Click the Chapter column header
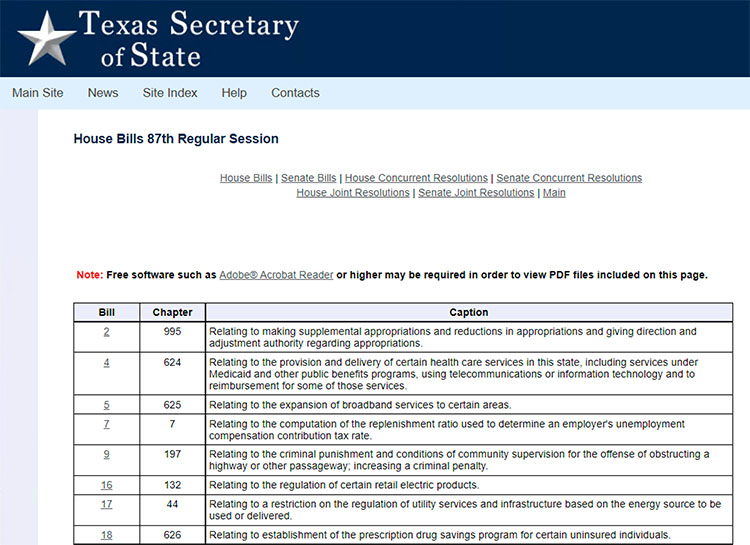 point(172,312)
